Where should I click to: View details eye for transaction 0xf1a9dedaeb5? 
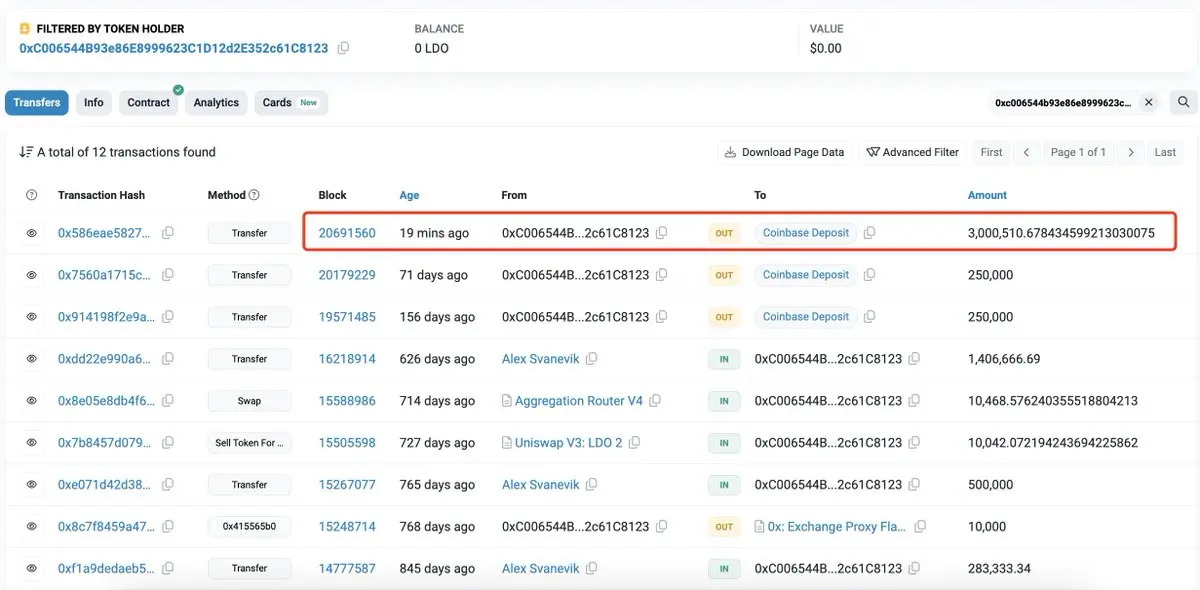coord(31,568)
